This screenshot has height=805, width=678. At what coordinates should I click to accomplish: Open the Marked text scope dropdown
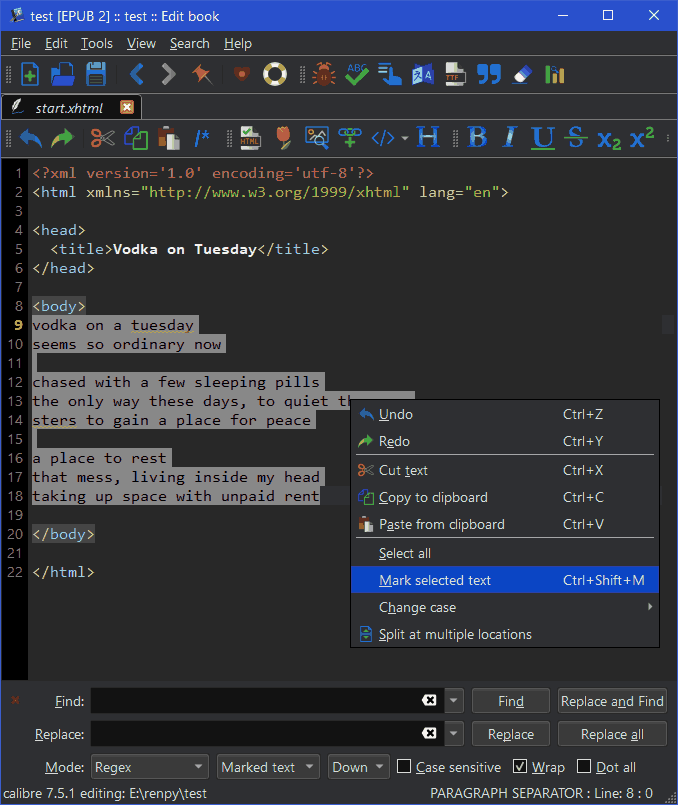click(268, 767)
